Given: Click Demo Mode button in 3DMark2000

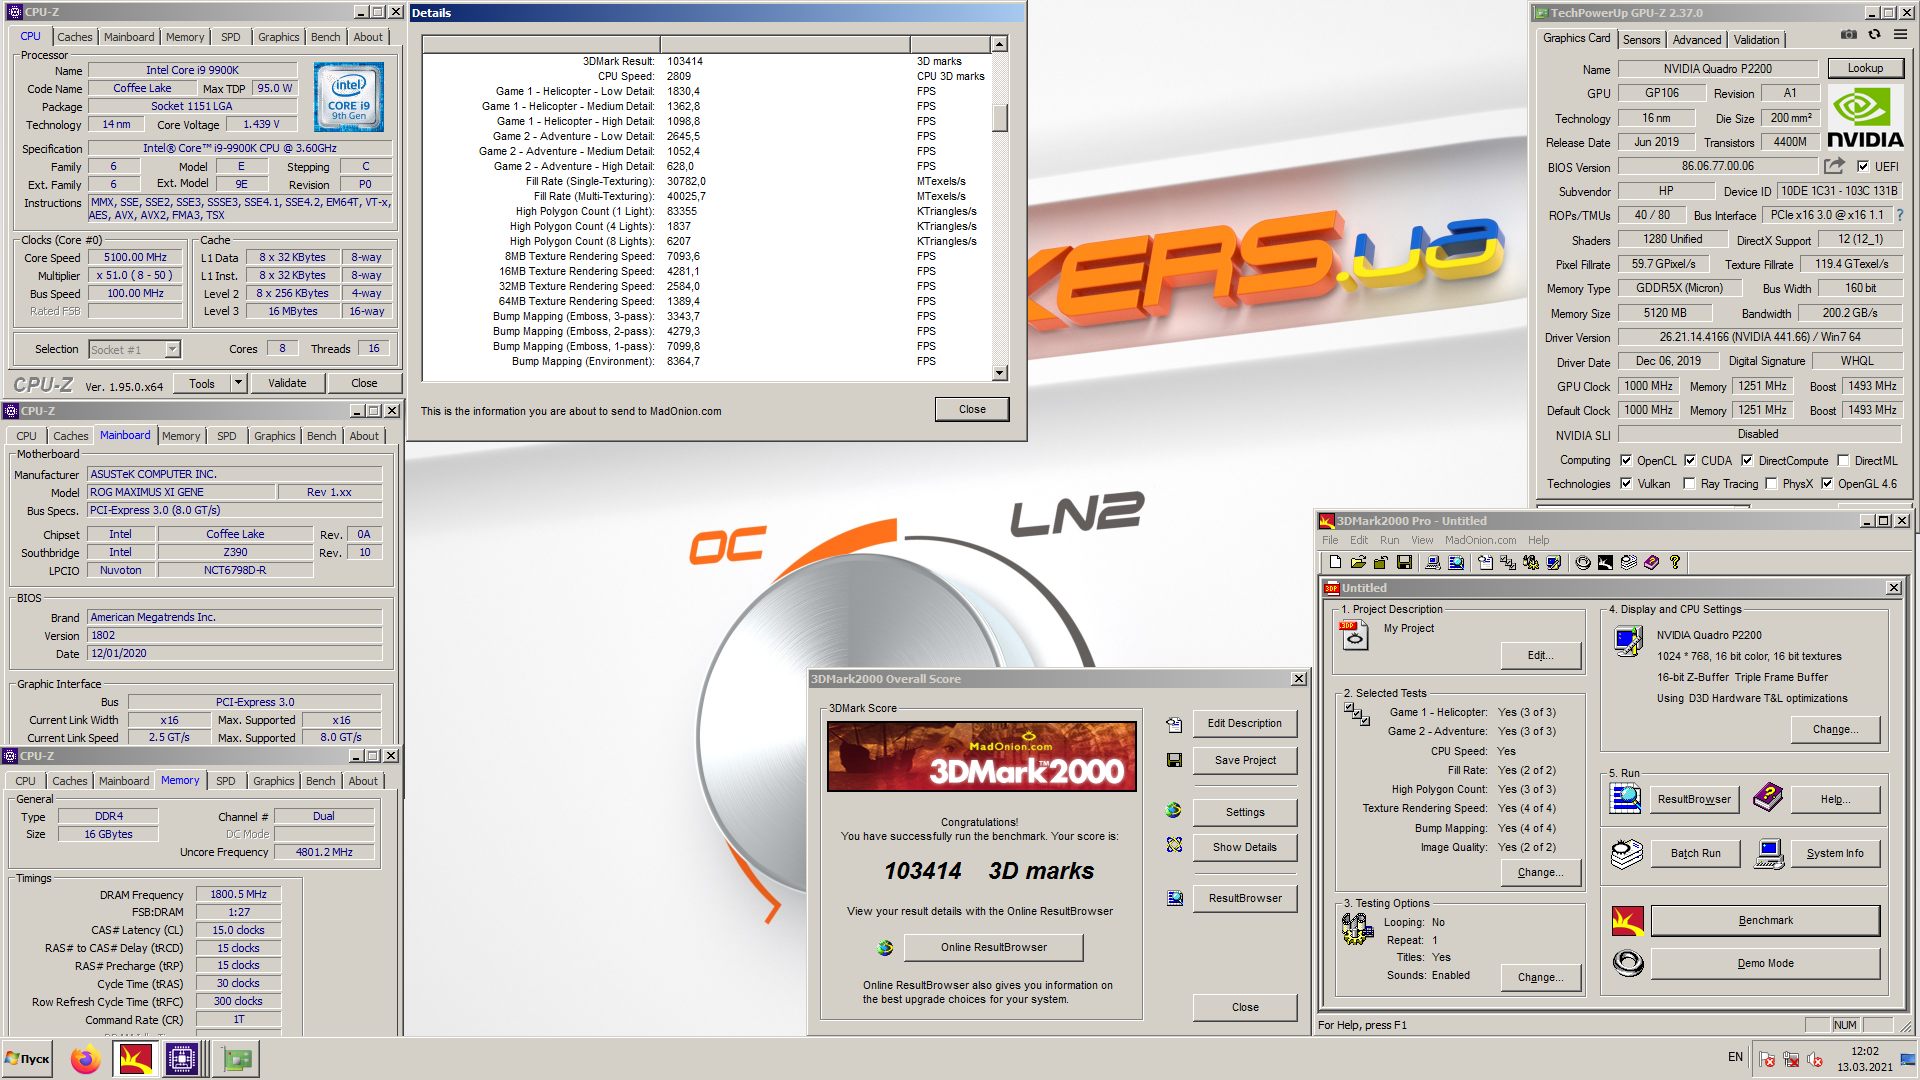Looking at the screenshot, I should [1765, 964].
